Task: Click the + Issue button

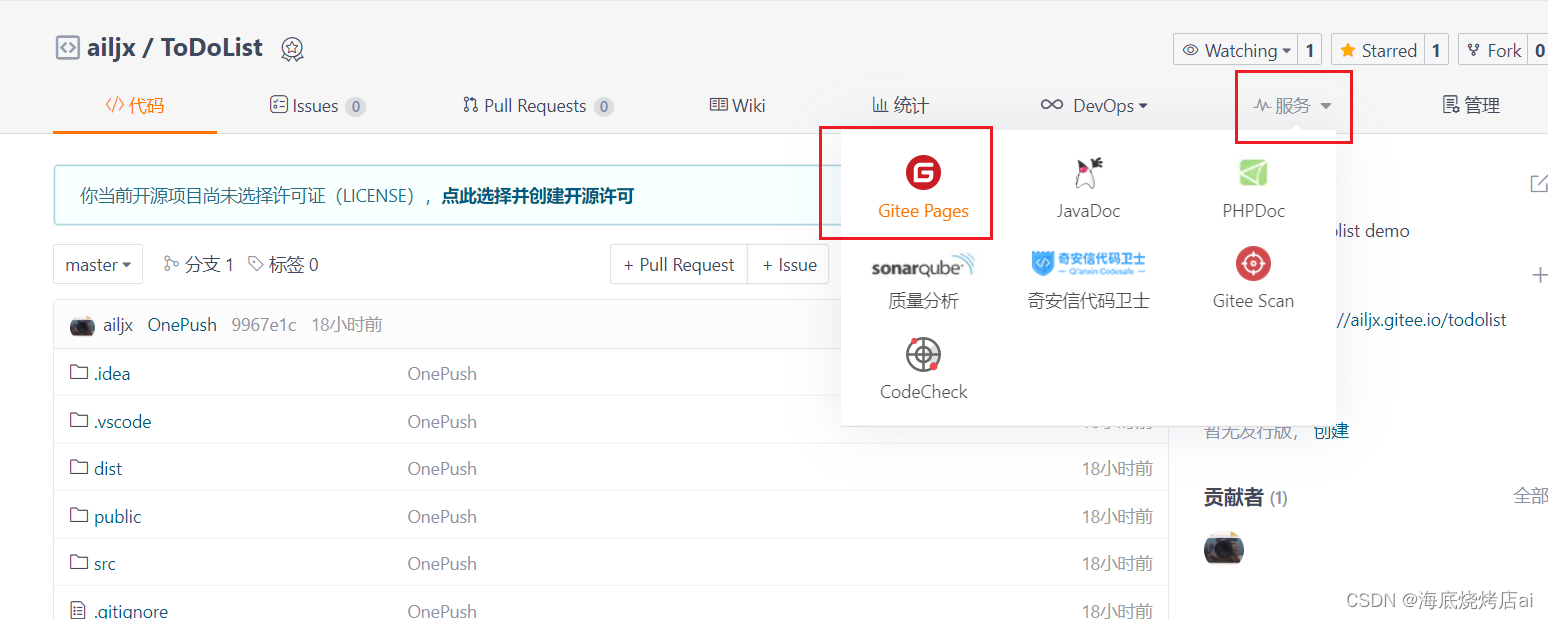Action: tap(789, 265)
